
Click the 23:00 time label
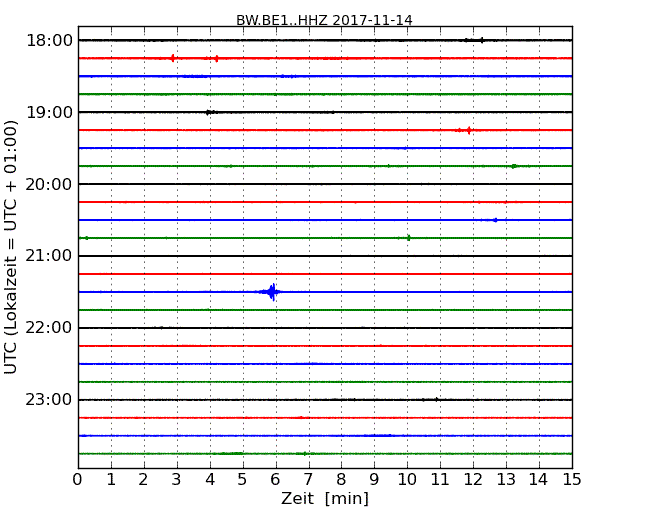[49, 400]
